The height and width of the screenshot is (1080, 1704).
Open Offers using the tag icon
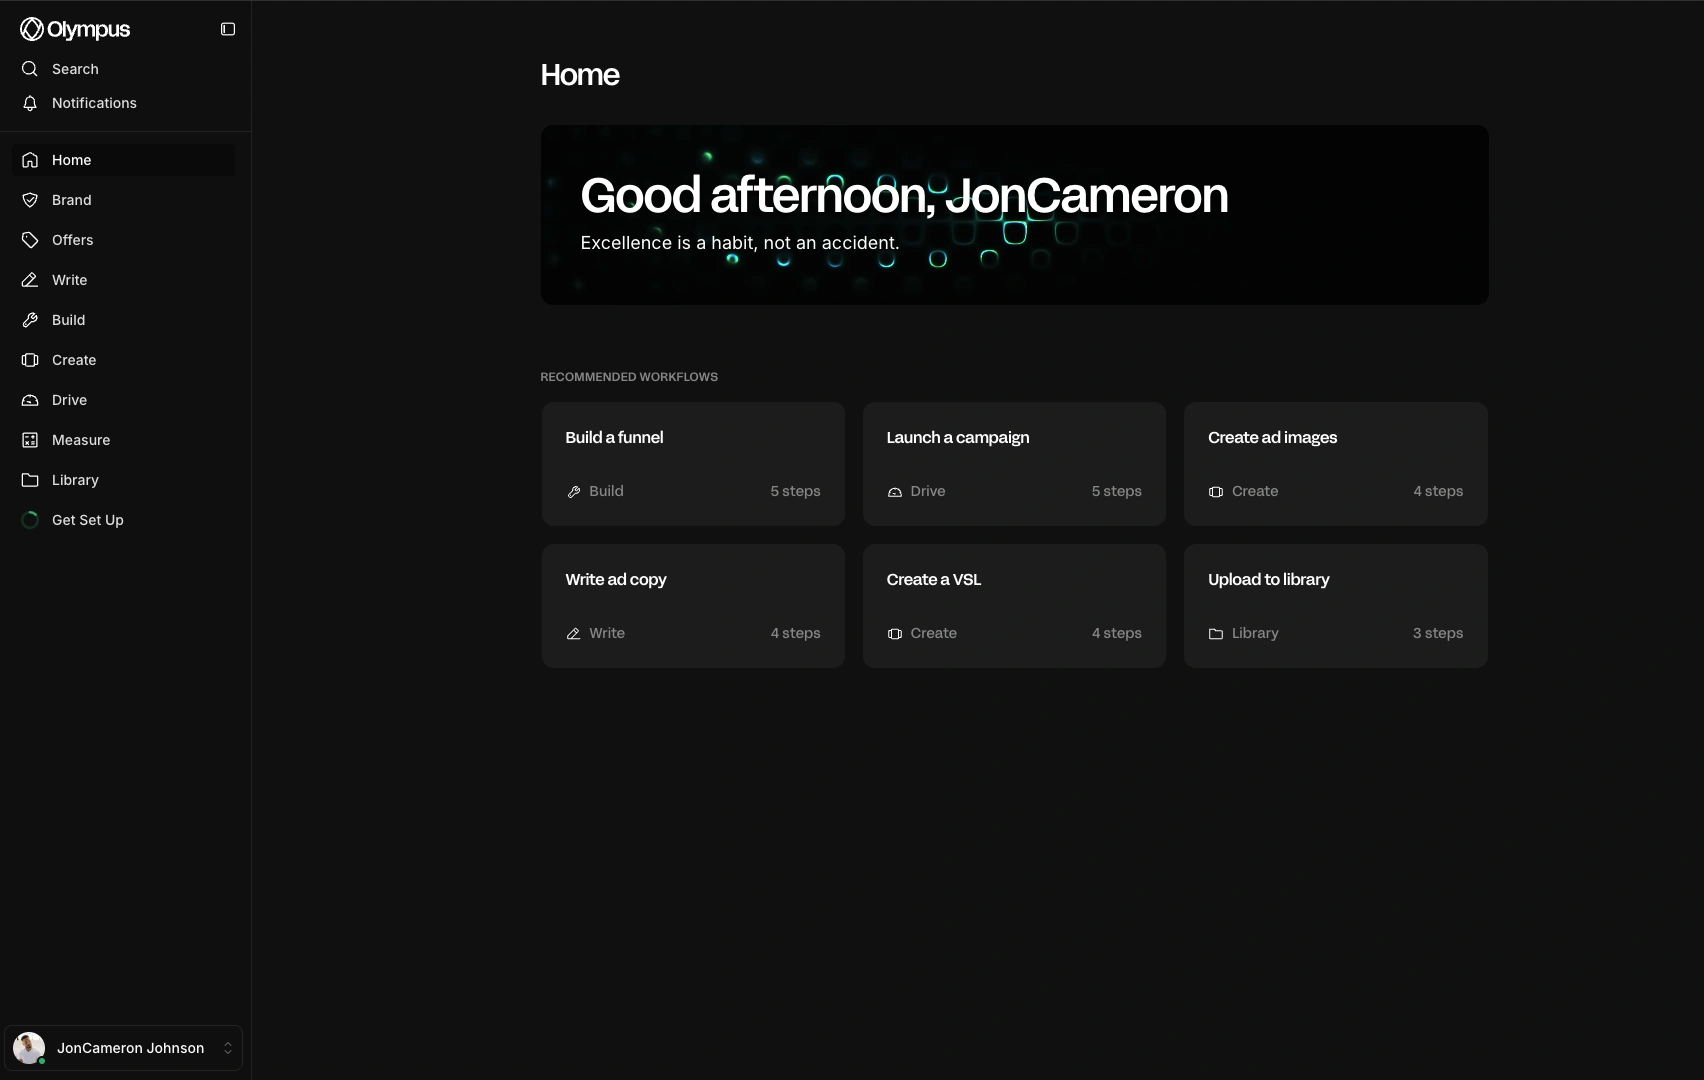point(30,240)
